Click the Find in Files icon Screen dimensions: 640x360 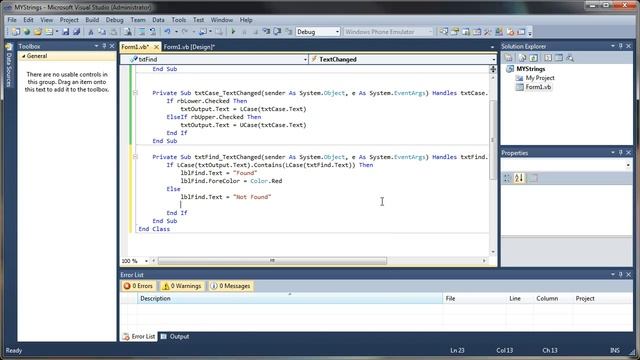[128, 31]
